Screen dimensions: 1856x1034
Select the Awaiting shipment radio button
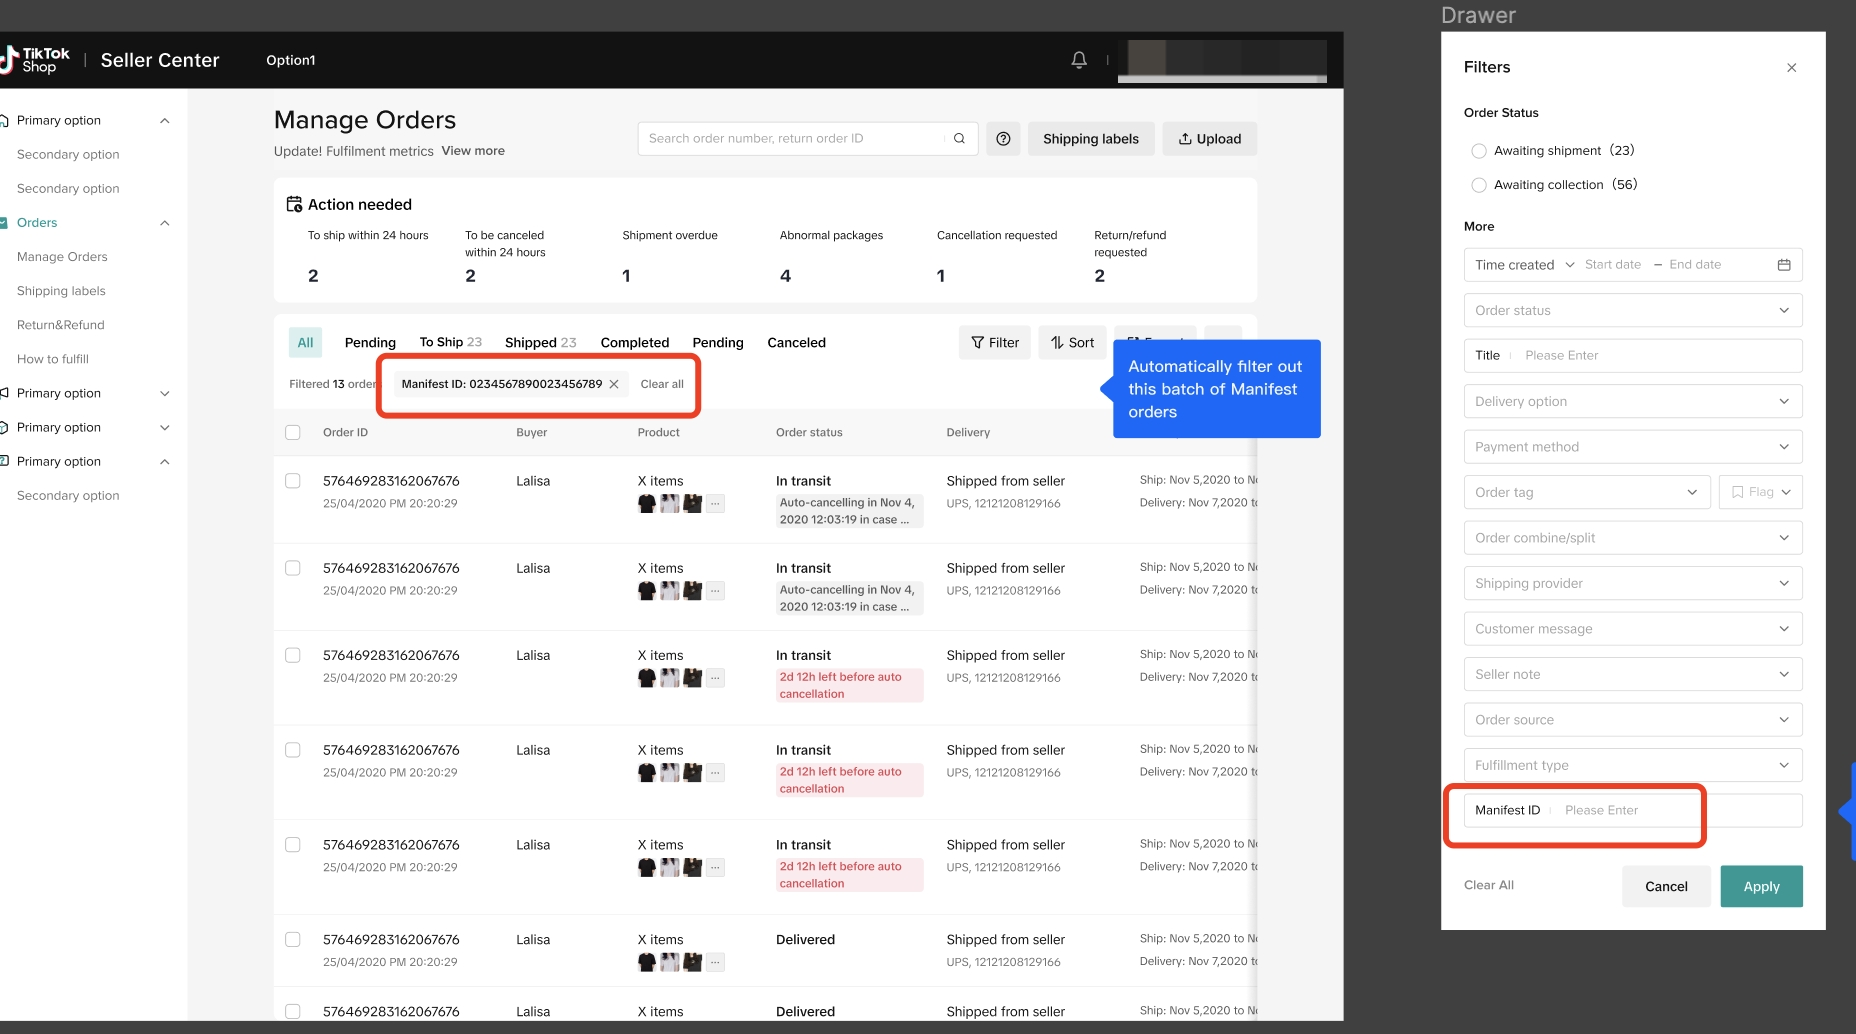[1478, 151]
